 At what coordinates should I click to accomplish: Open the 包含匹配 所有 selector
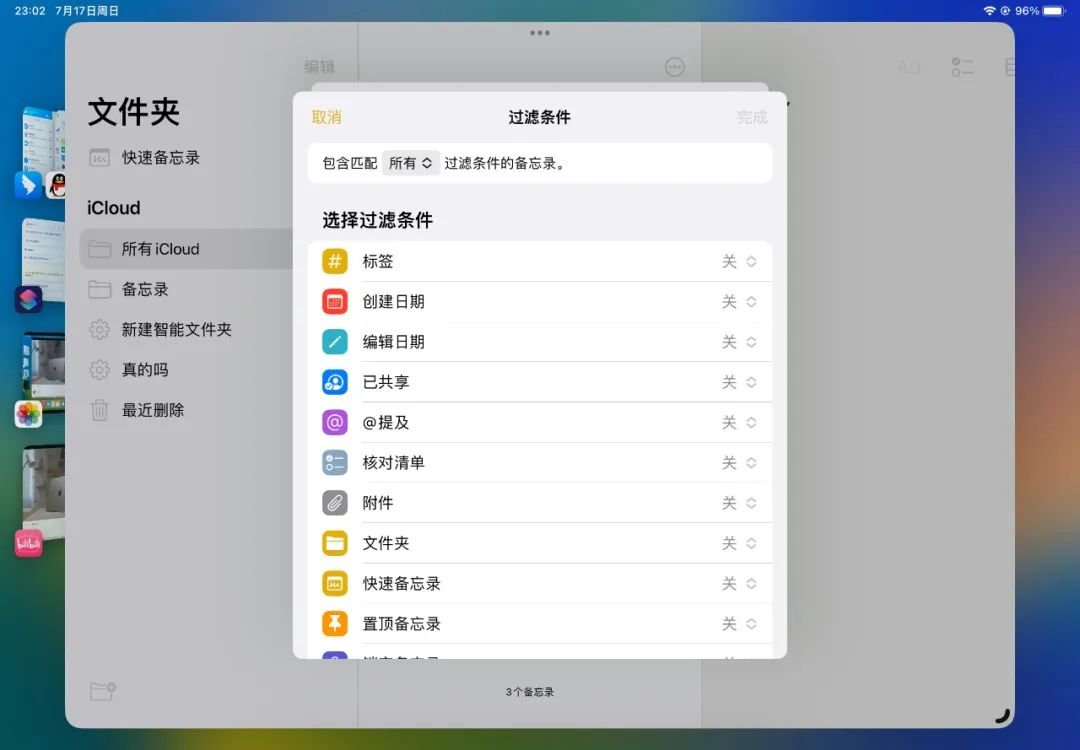(410, 163)
